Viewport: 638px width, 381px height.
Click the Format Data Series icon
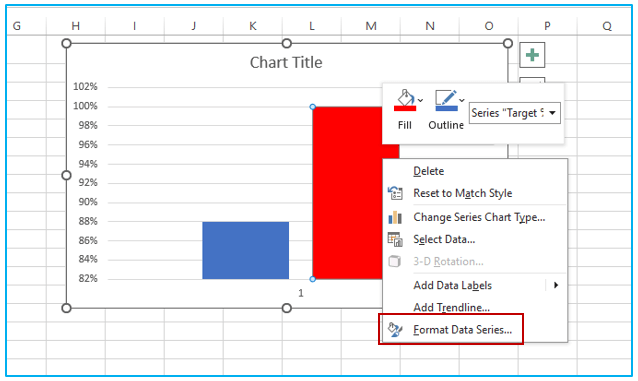click(x=395, y=329)
